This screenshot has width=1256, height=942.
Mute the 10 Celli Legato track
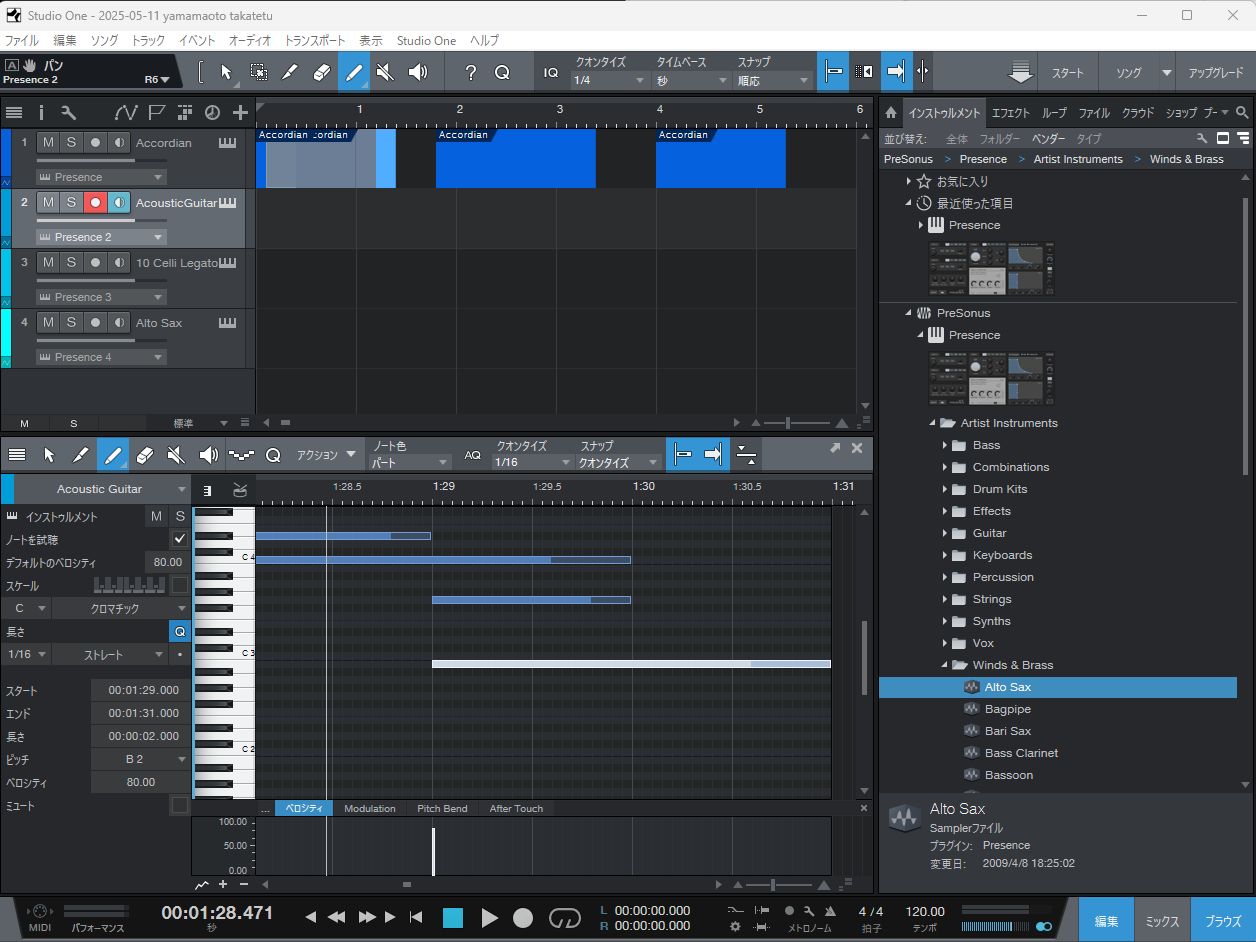coord(48,263)
